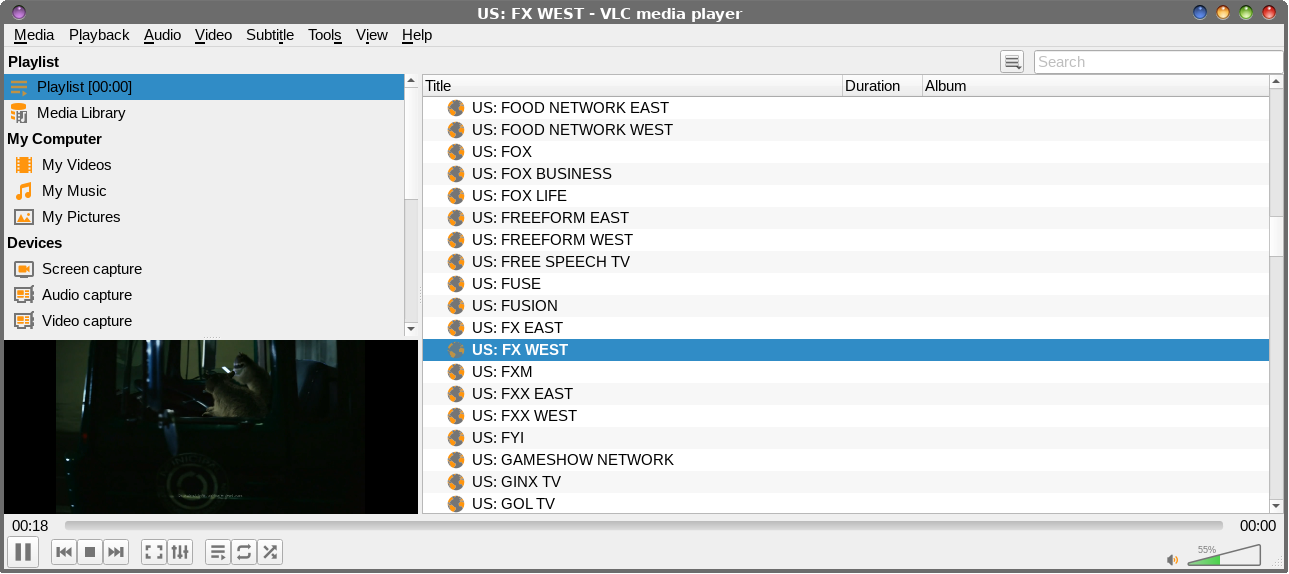Screen dimensions: 1289x574
Task: Click sidebar scroll up arrow
Action: click(410, 81)
